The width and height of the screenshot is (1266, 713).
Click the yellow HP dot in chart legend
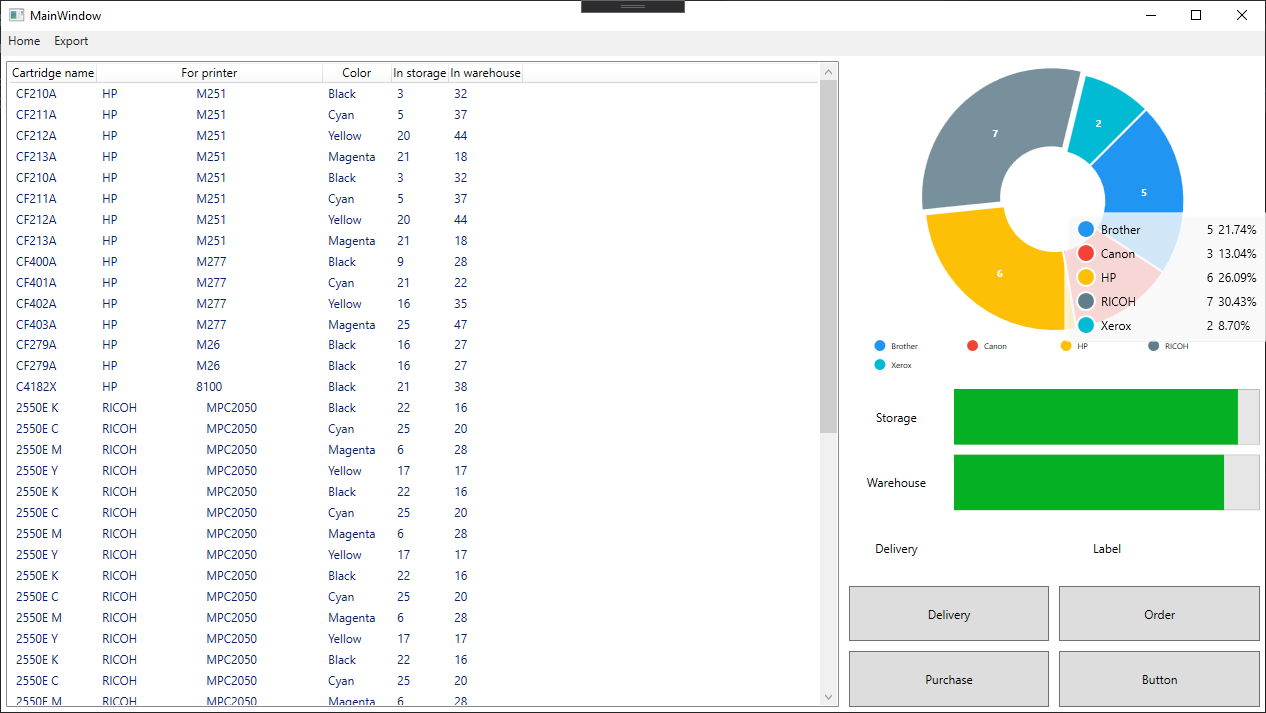tap(1066, 346)
